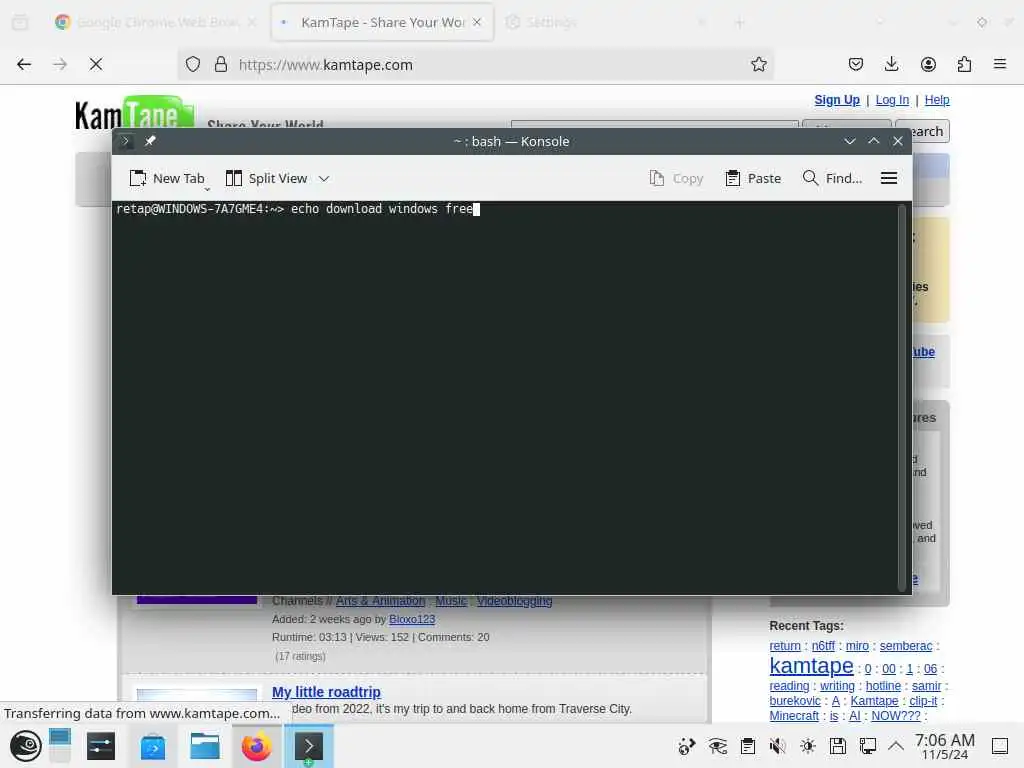Open Konsole hamburger menu

coord(889,178)
